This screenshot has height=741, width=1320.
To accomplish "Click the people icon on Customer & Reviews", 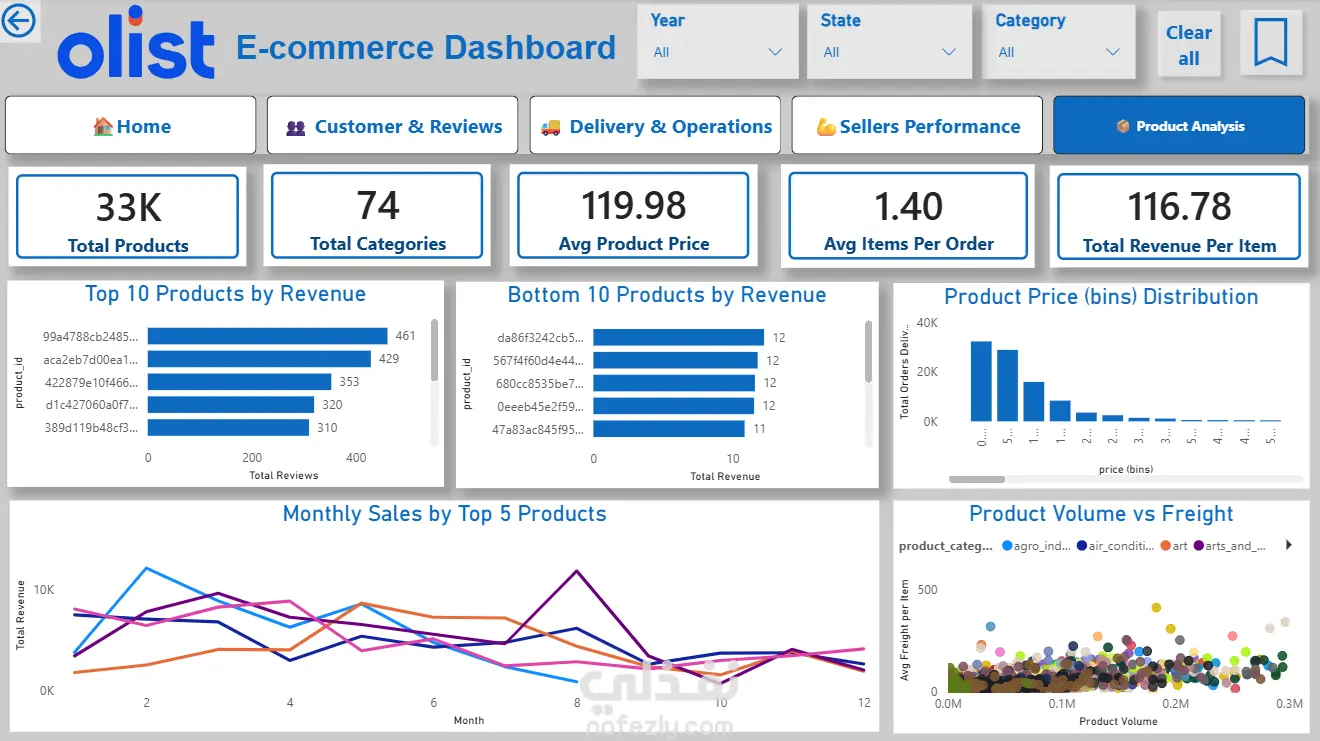I will (x=295, y=128).
